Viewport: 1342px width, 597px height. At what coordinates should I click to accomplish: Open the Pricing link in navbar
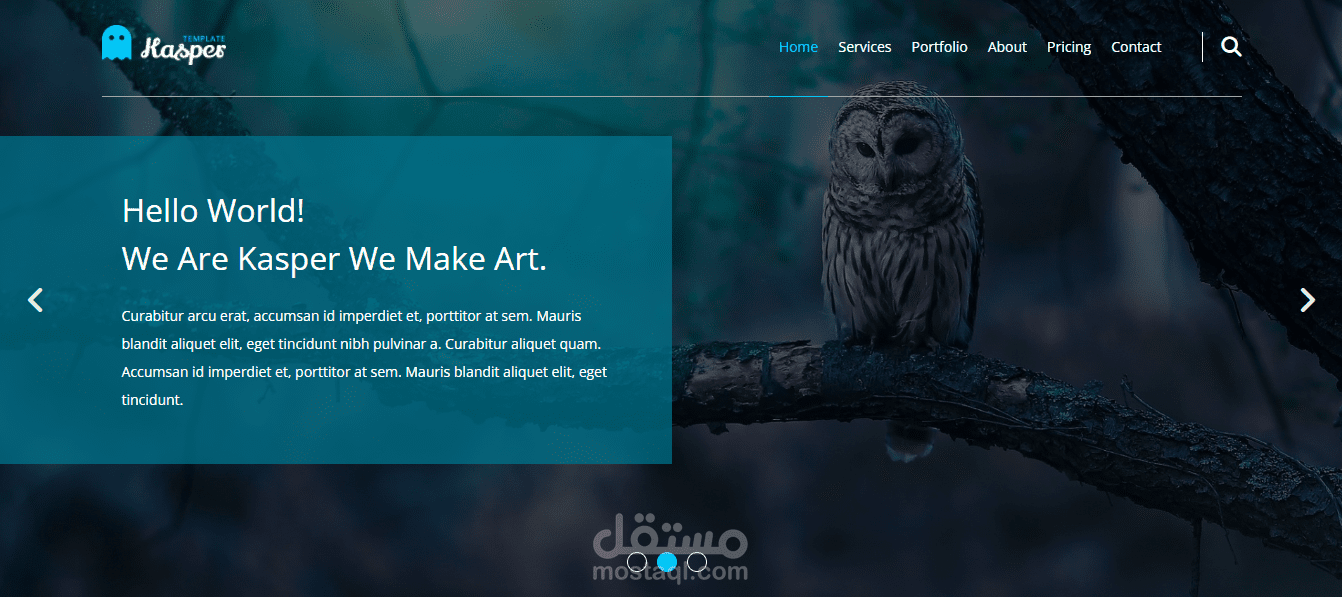click(1069, 47)
